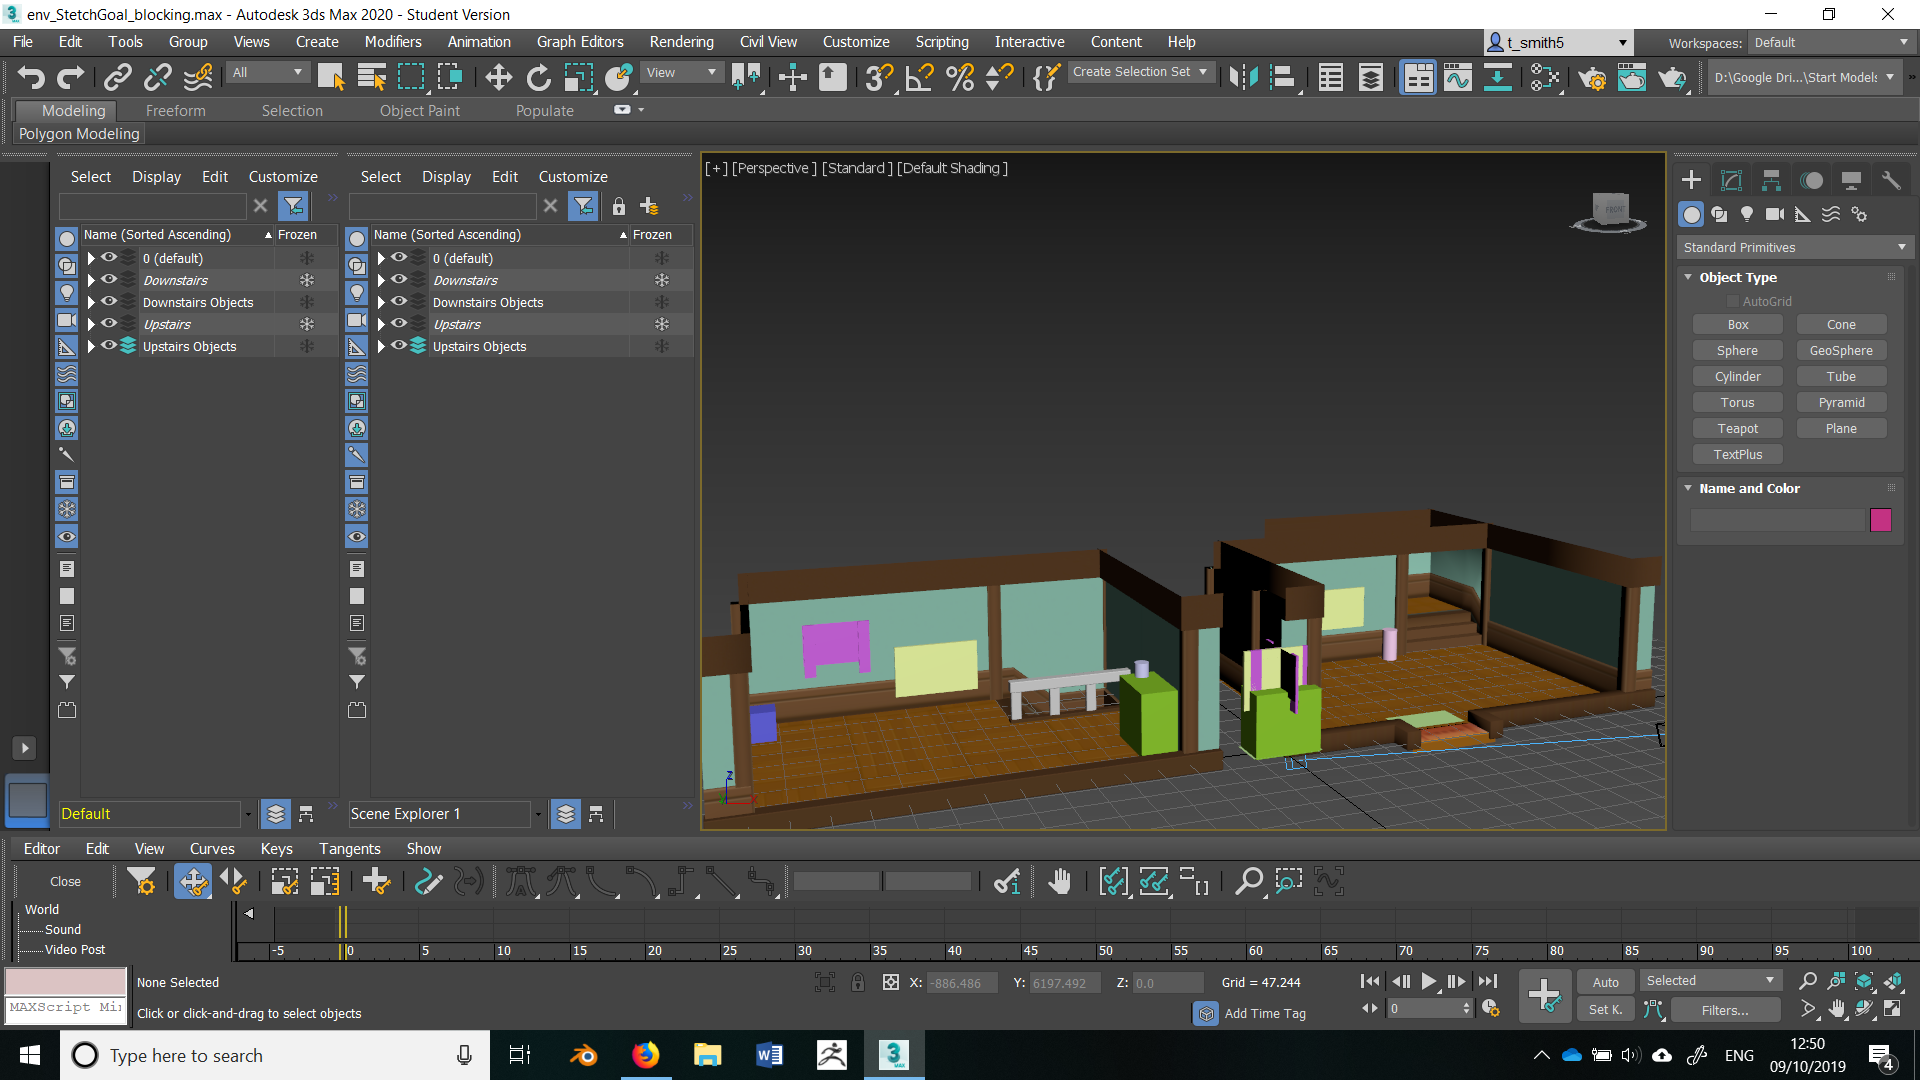The width and height of the screenshot is (1920, 1080).
Task: Open the Graph Editors menu
Action: click(580, 42)
